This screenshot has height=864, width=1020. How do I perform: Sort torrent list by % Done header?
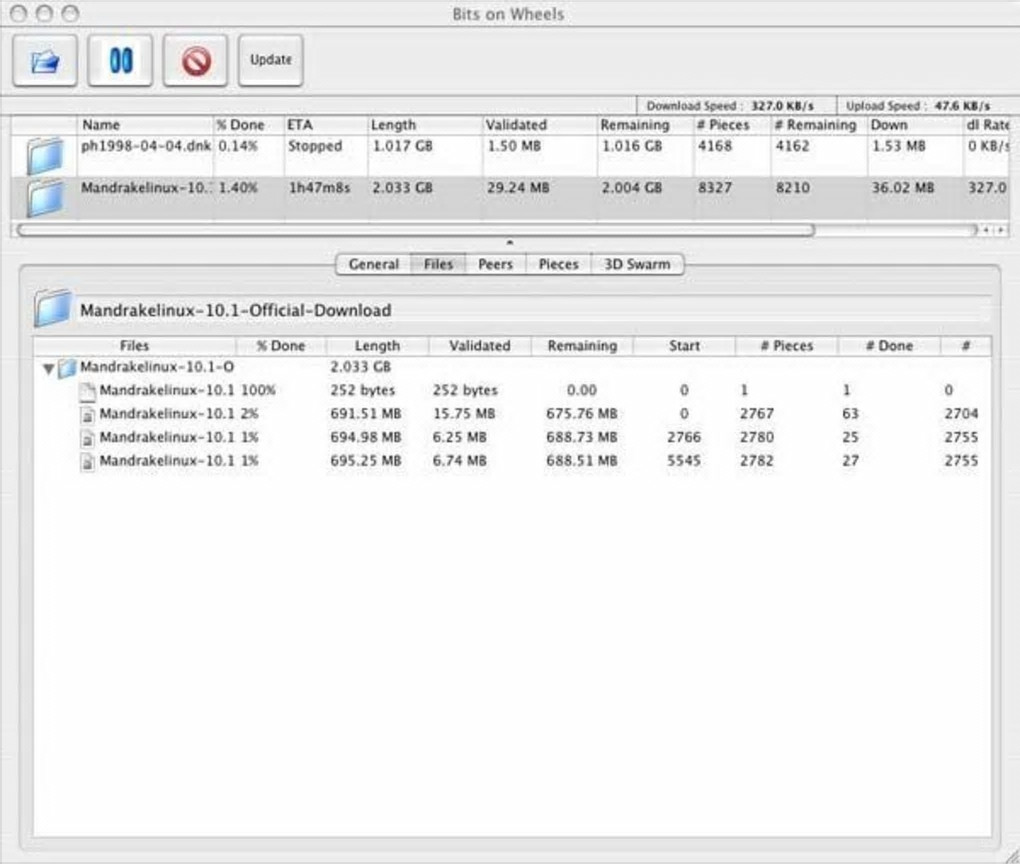pyautogui.click(x=248, y=125)
